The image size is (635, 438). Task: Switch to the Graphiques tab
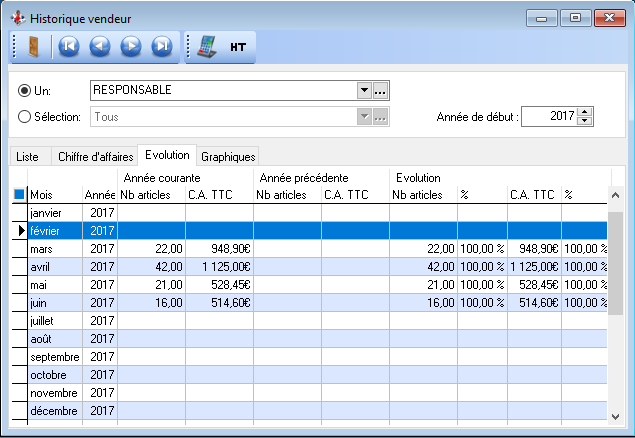point(228,156)
